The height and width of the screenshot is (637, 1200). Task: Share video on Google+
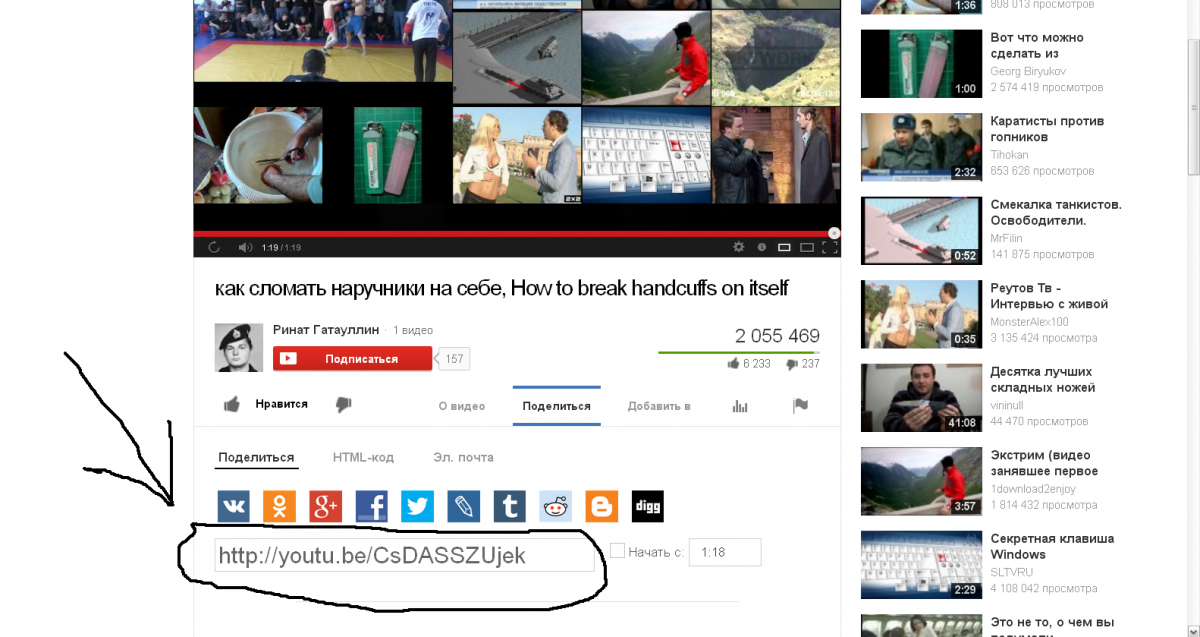tap(325, 506)
